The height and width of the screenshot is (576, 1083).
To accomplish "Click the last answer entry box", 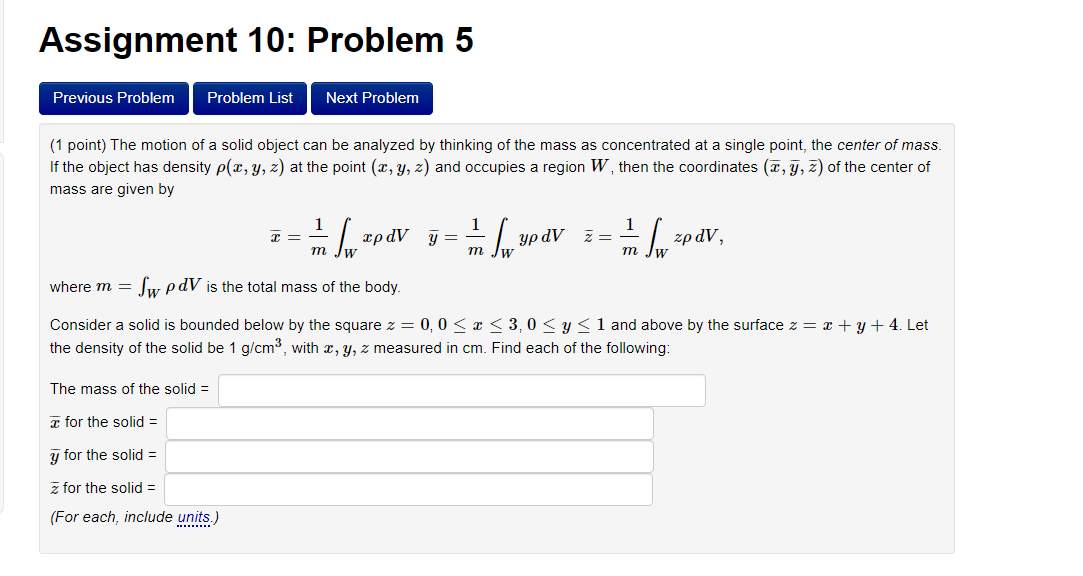I will coord(410,489).
